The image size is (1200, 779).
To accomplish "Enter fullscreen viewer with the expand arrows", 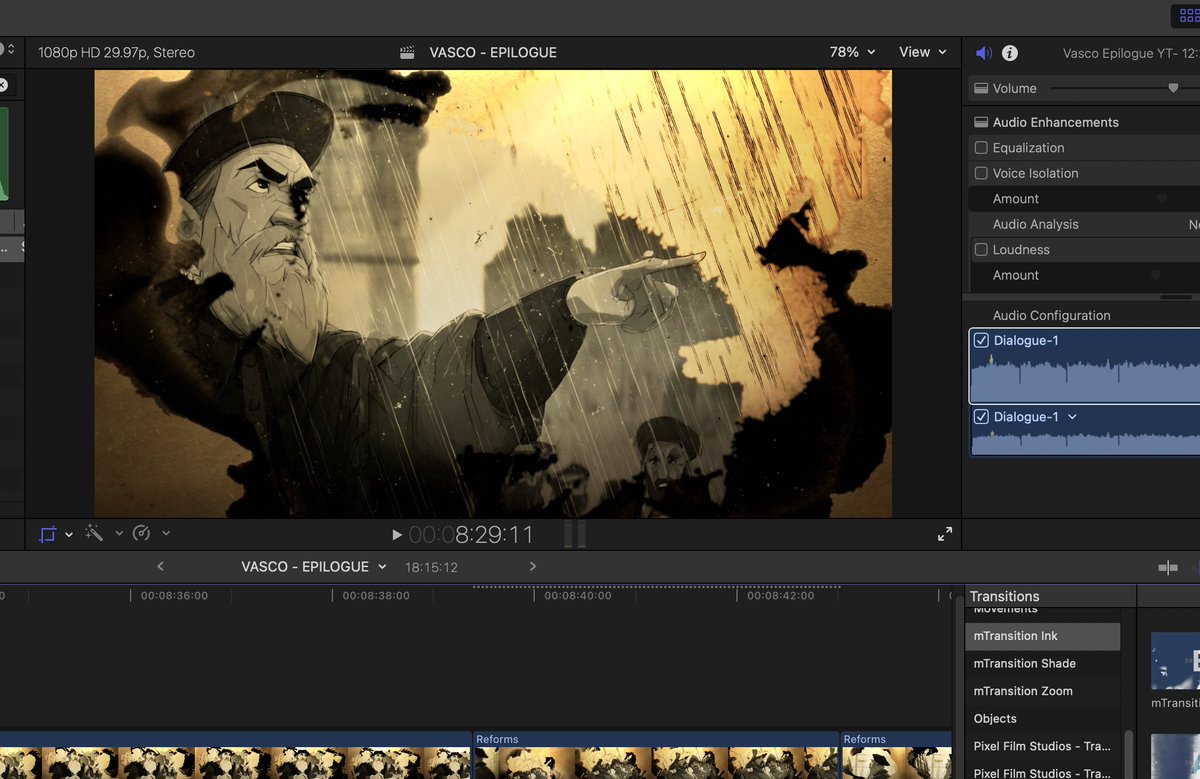I will [x=945, y=534].
